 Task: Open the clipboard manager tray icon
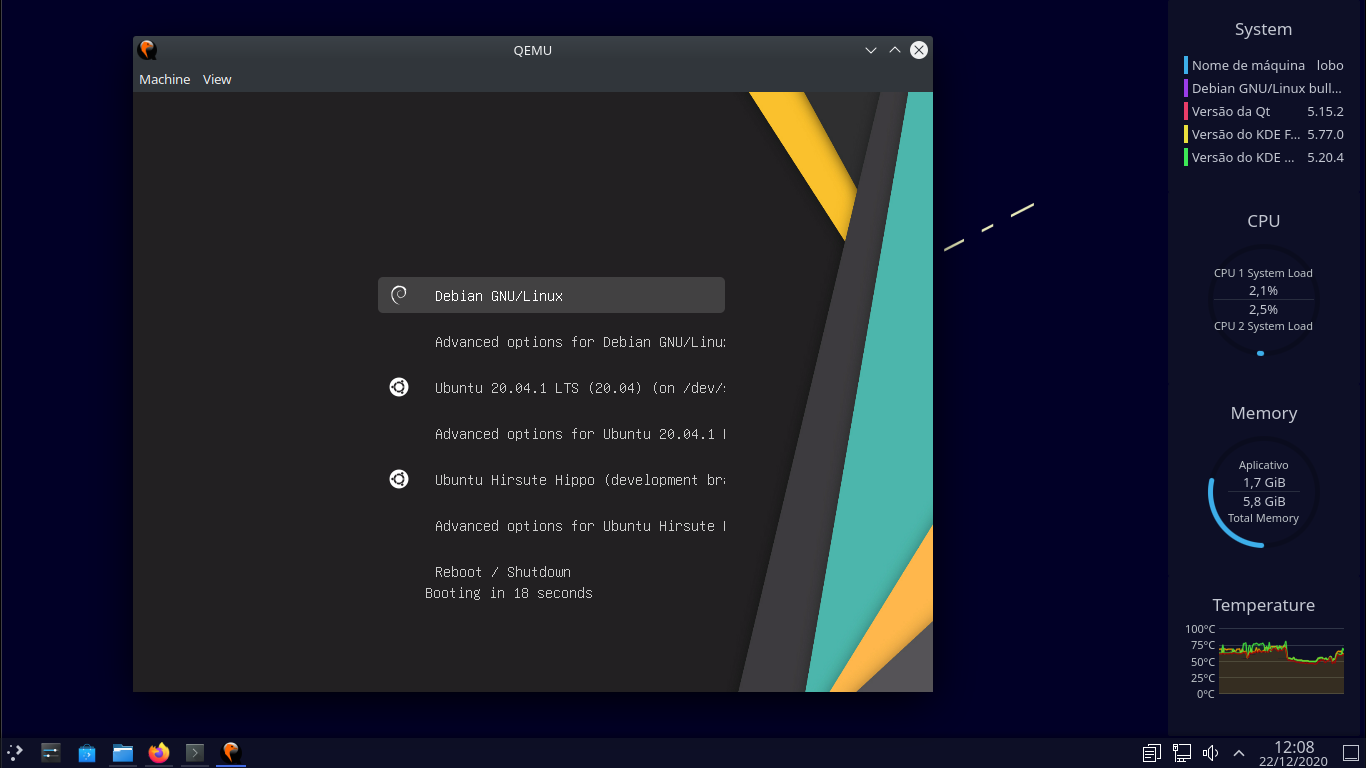click(x=1152, y=752)
